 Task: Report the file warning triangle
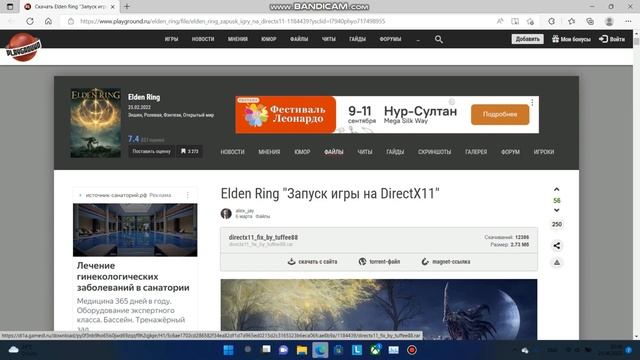557,262
